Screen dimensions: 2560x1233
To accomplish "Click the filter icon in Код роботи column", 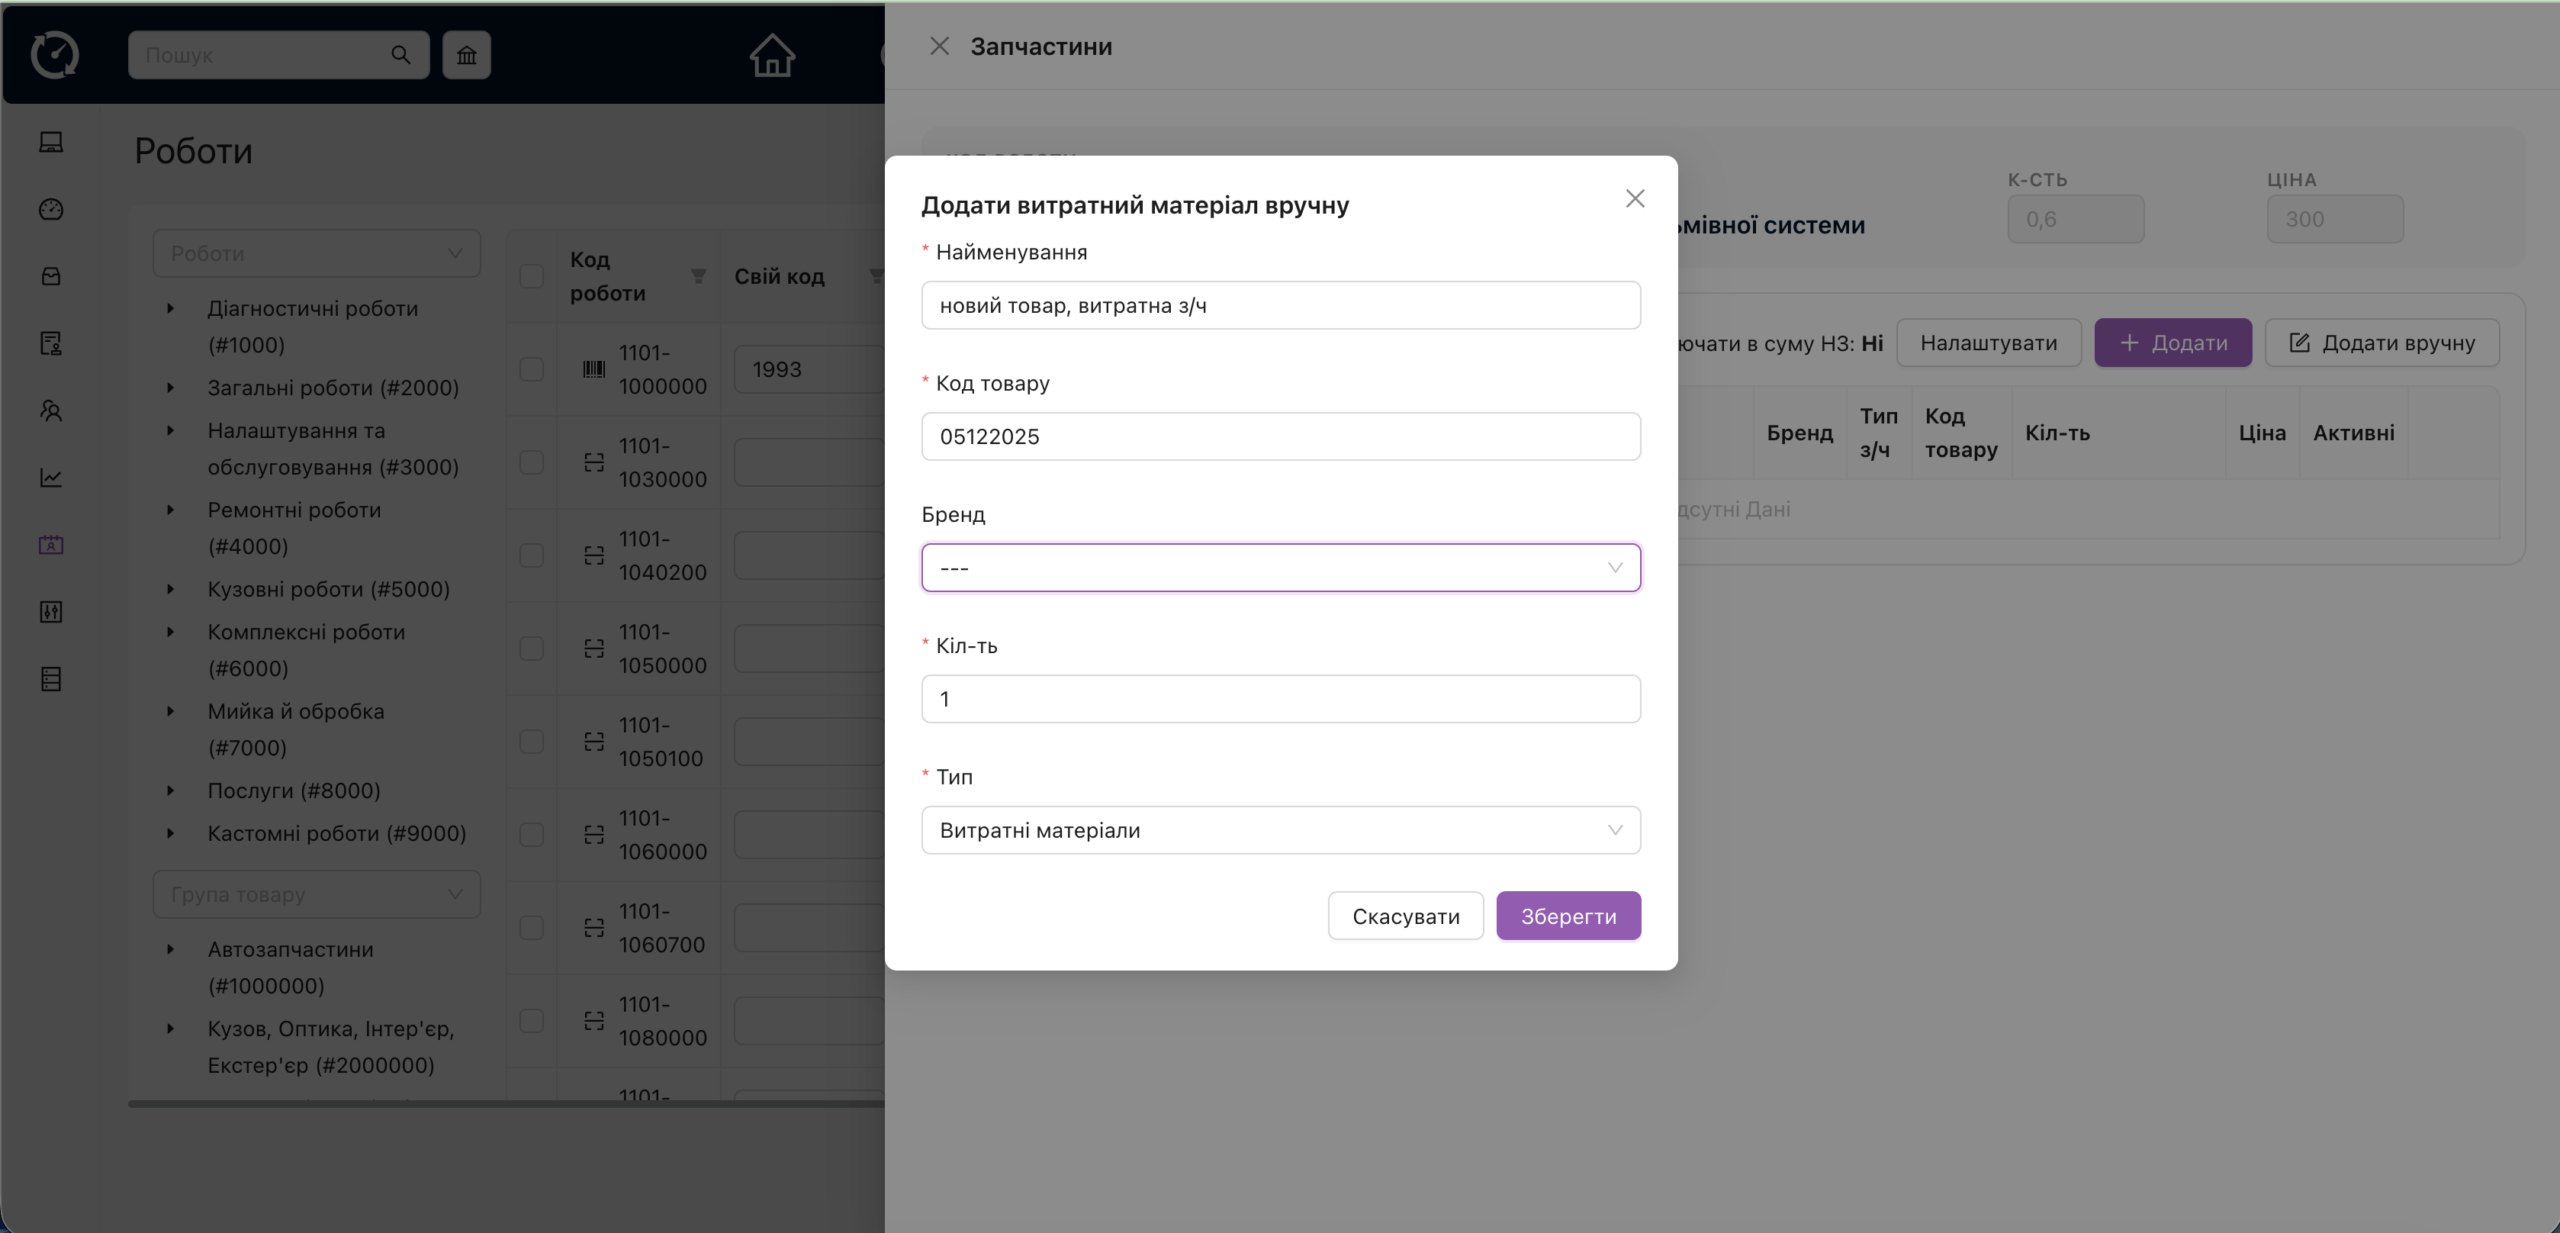I will pyautogui.click(x=699, y=276).
